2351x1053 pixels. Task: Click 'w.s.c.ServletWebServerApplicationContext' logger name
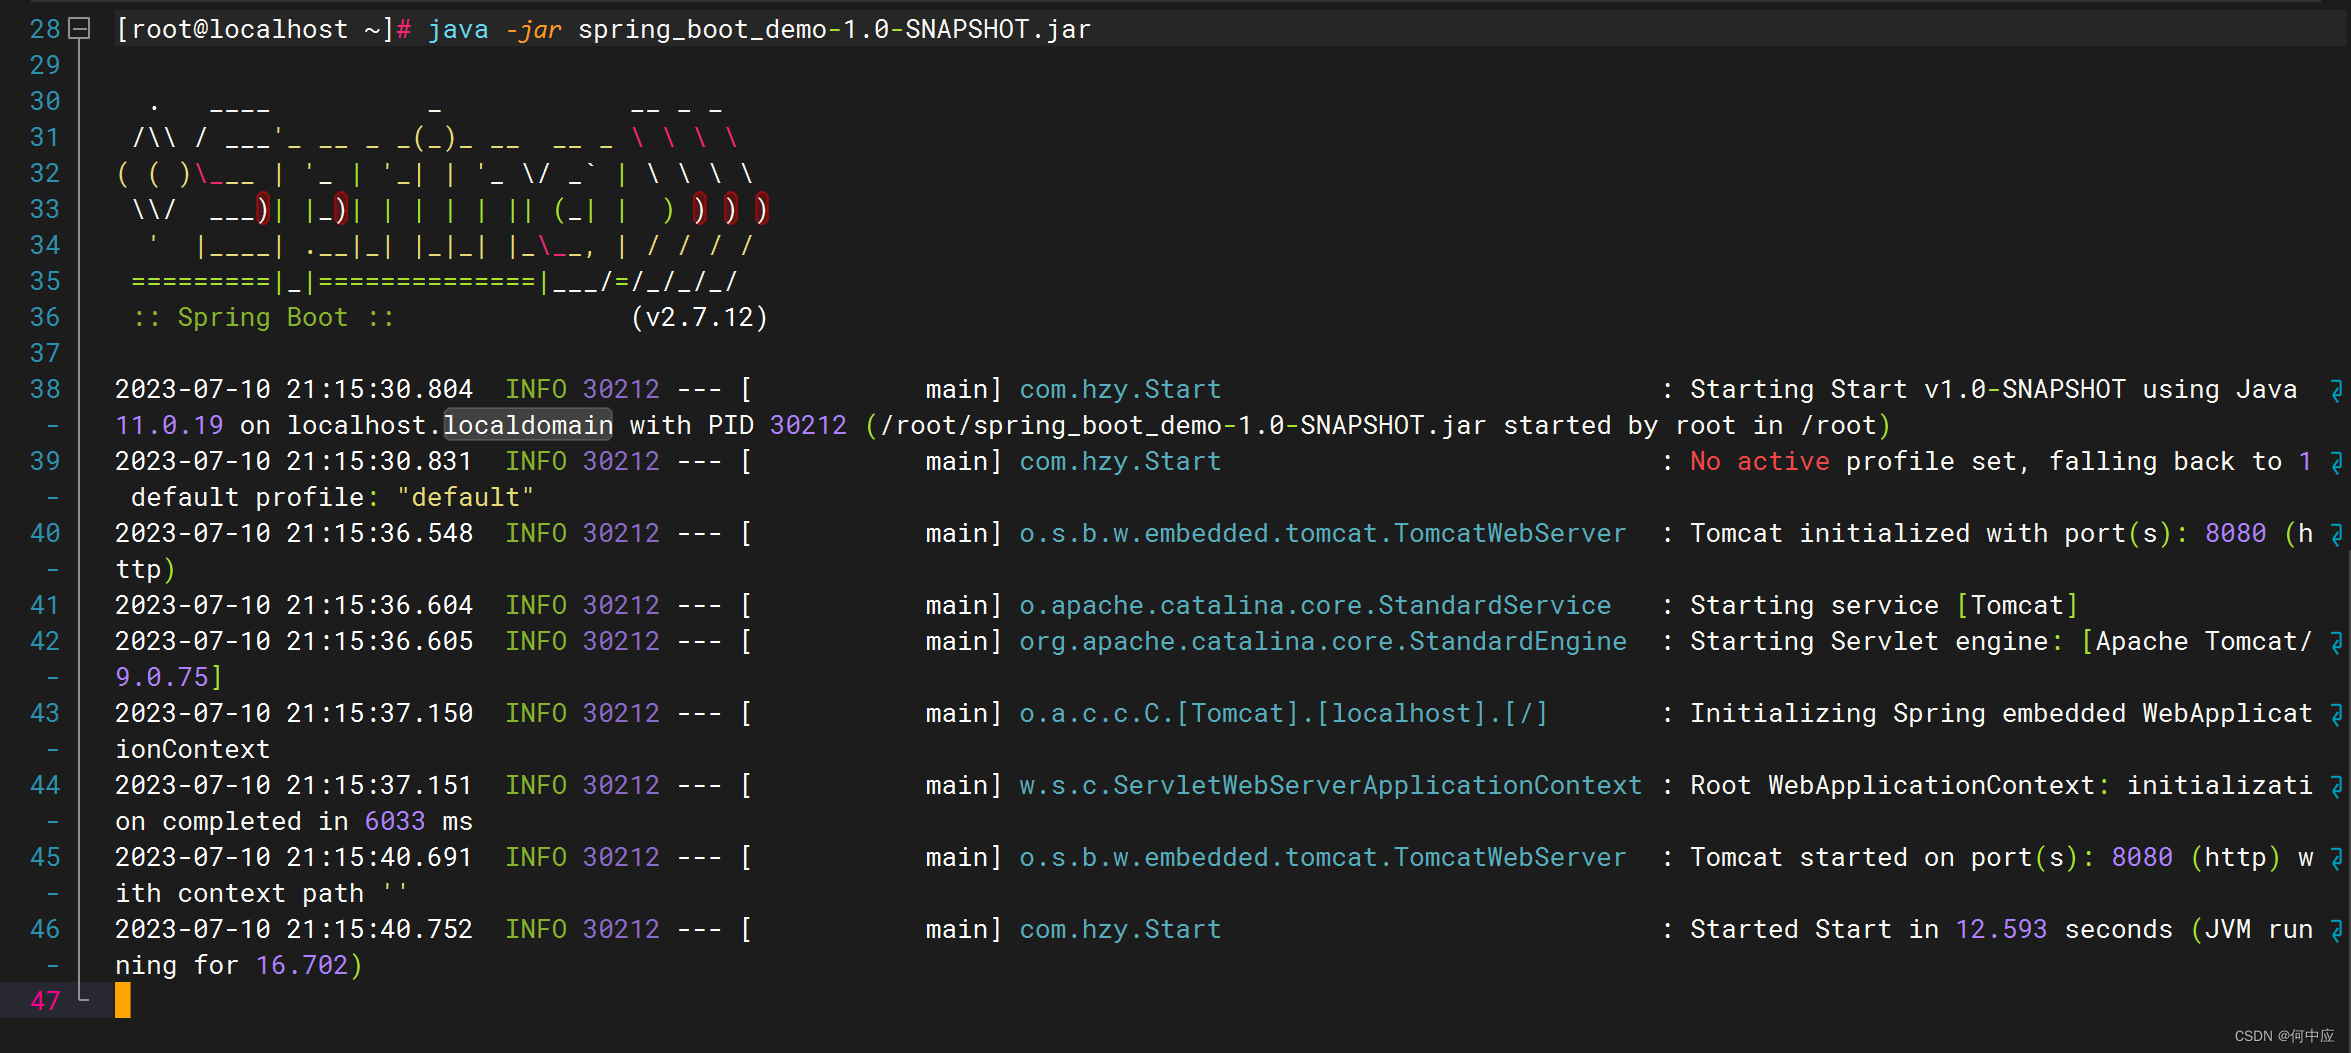[1330, 785]
